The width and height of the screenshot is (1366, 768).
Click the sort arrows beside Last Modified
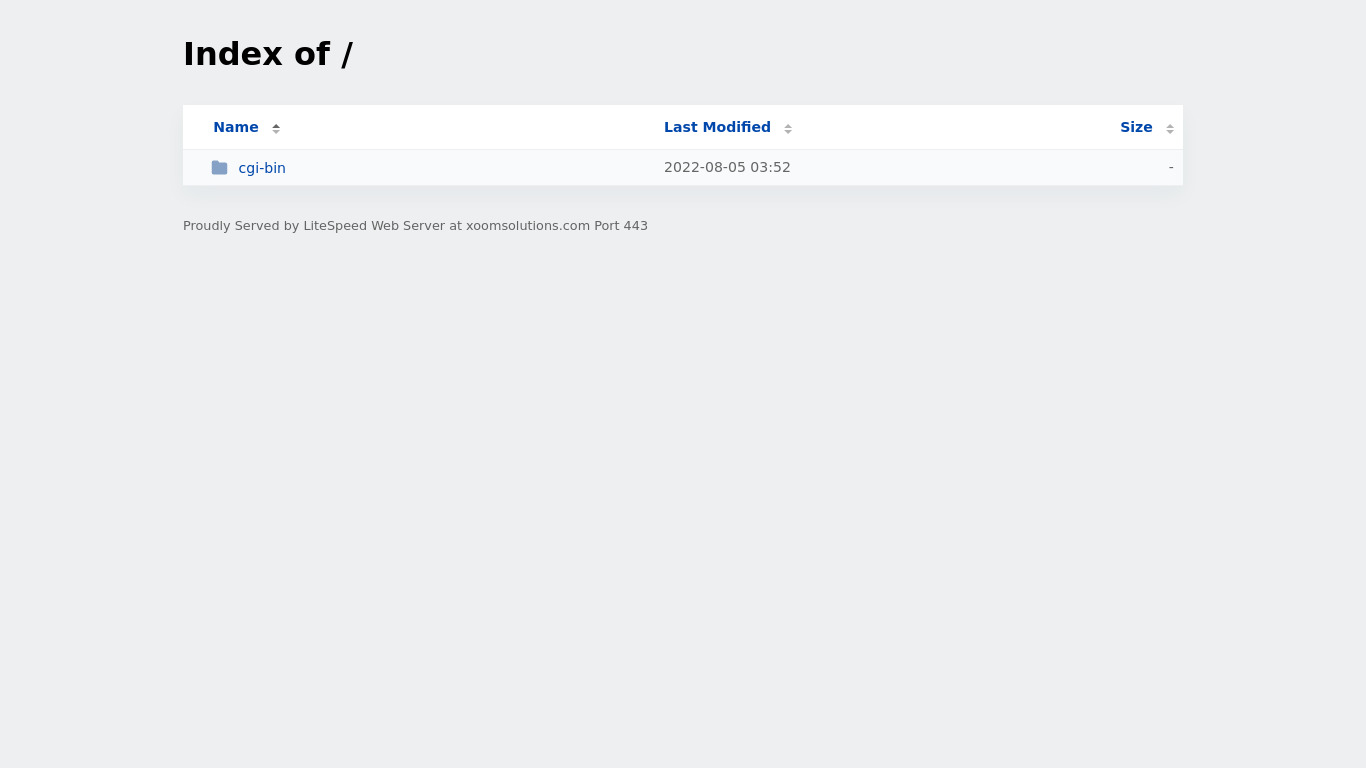pyautogui.click(x=788, y=128)
